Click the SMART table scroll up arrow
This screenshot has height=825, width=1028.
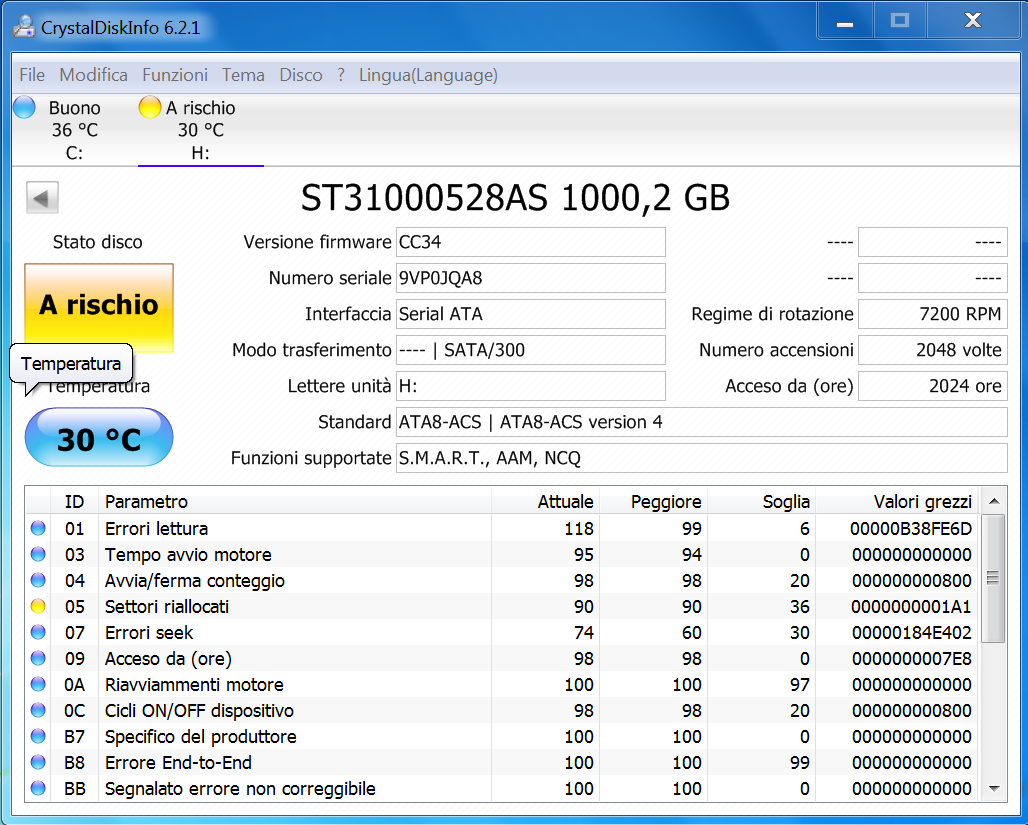[x=994, y=502]
